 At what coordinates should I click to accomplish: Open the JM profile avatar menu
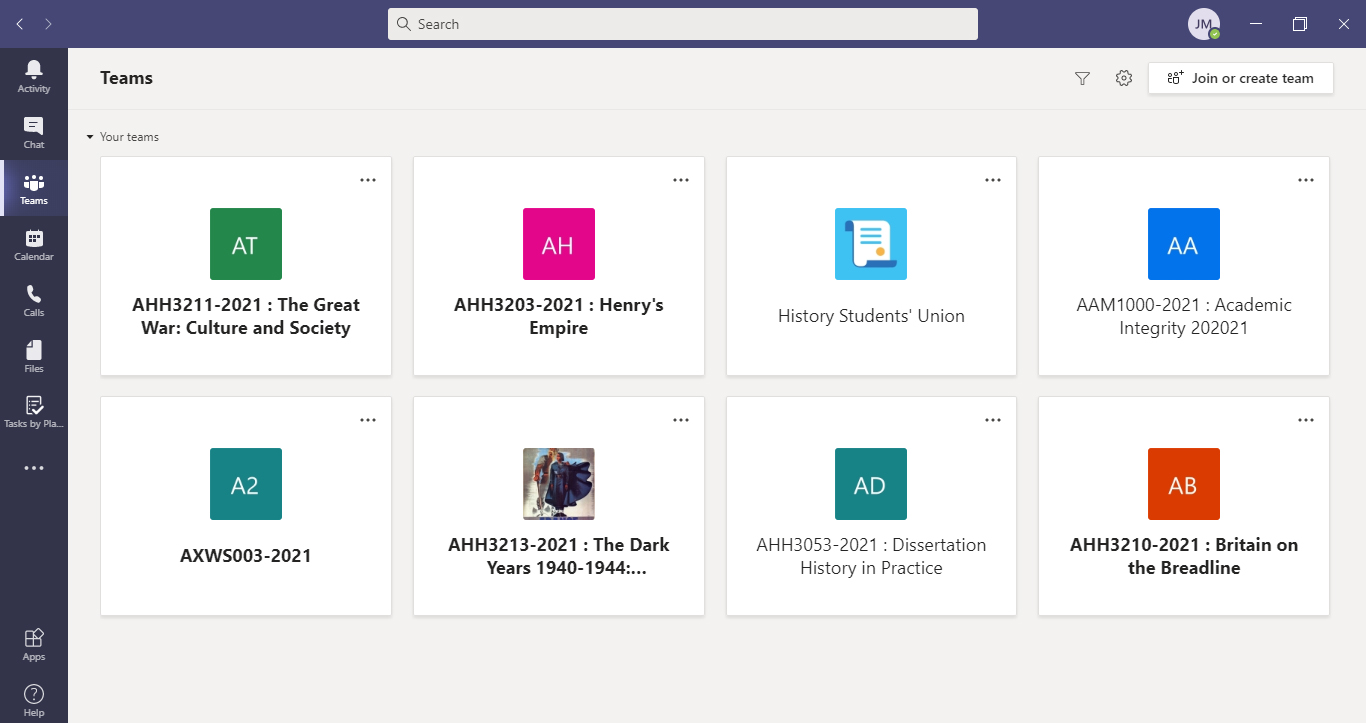click(1204, 24)
